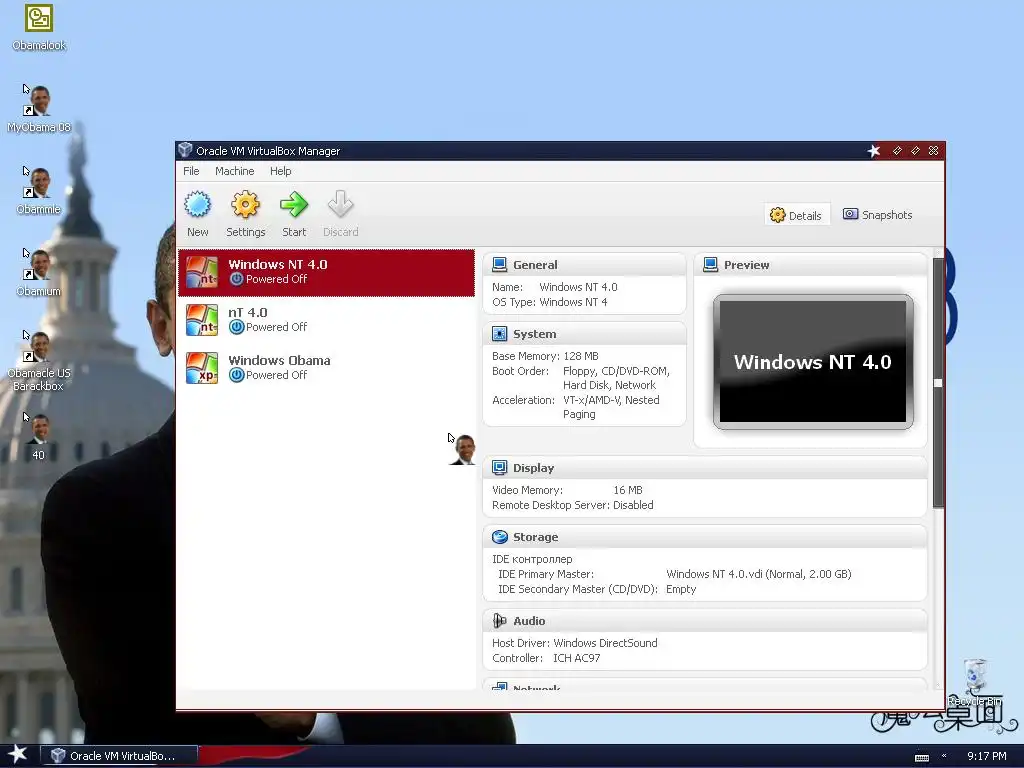Click the Video Memory 16 MB value
Viewport: 1024px width, 768px height.
(x=628, y=490)
